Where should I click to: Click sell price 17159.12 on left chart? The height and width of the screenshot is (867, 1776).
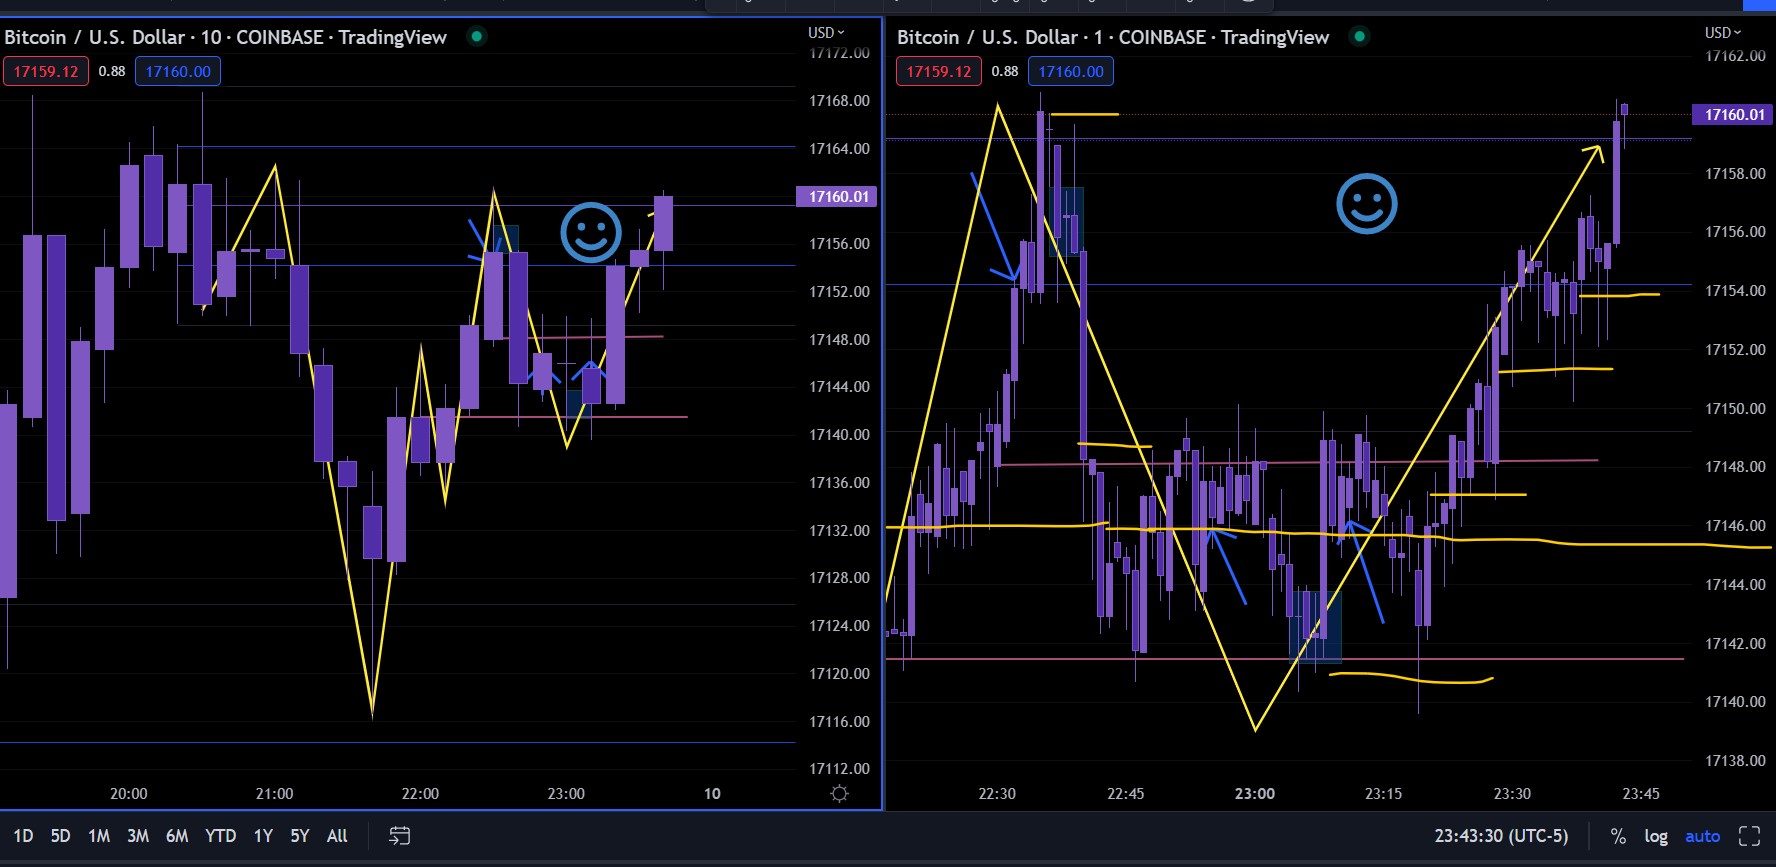click(46, 71)
